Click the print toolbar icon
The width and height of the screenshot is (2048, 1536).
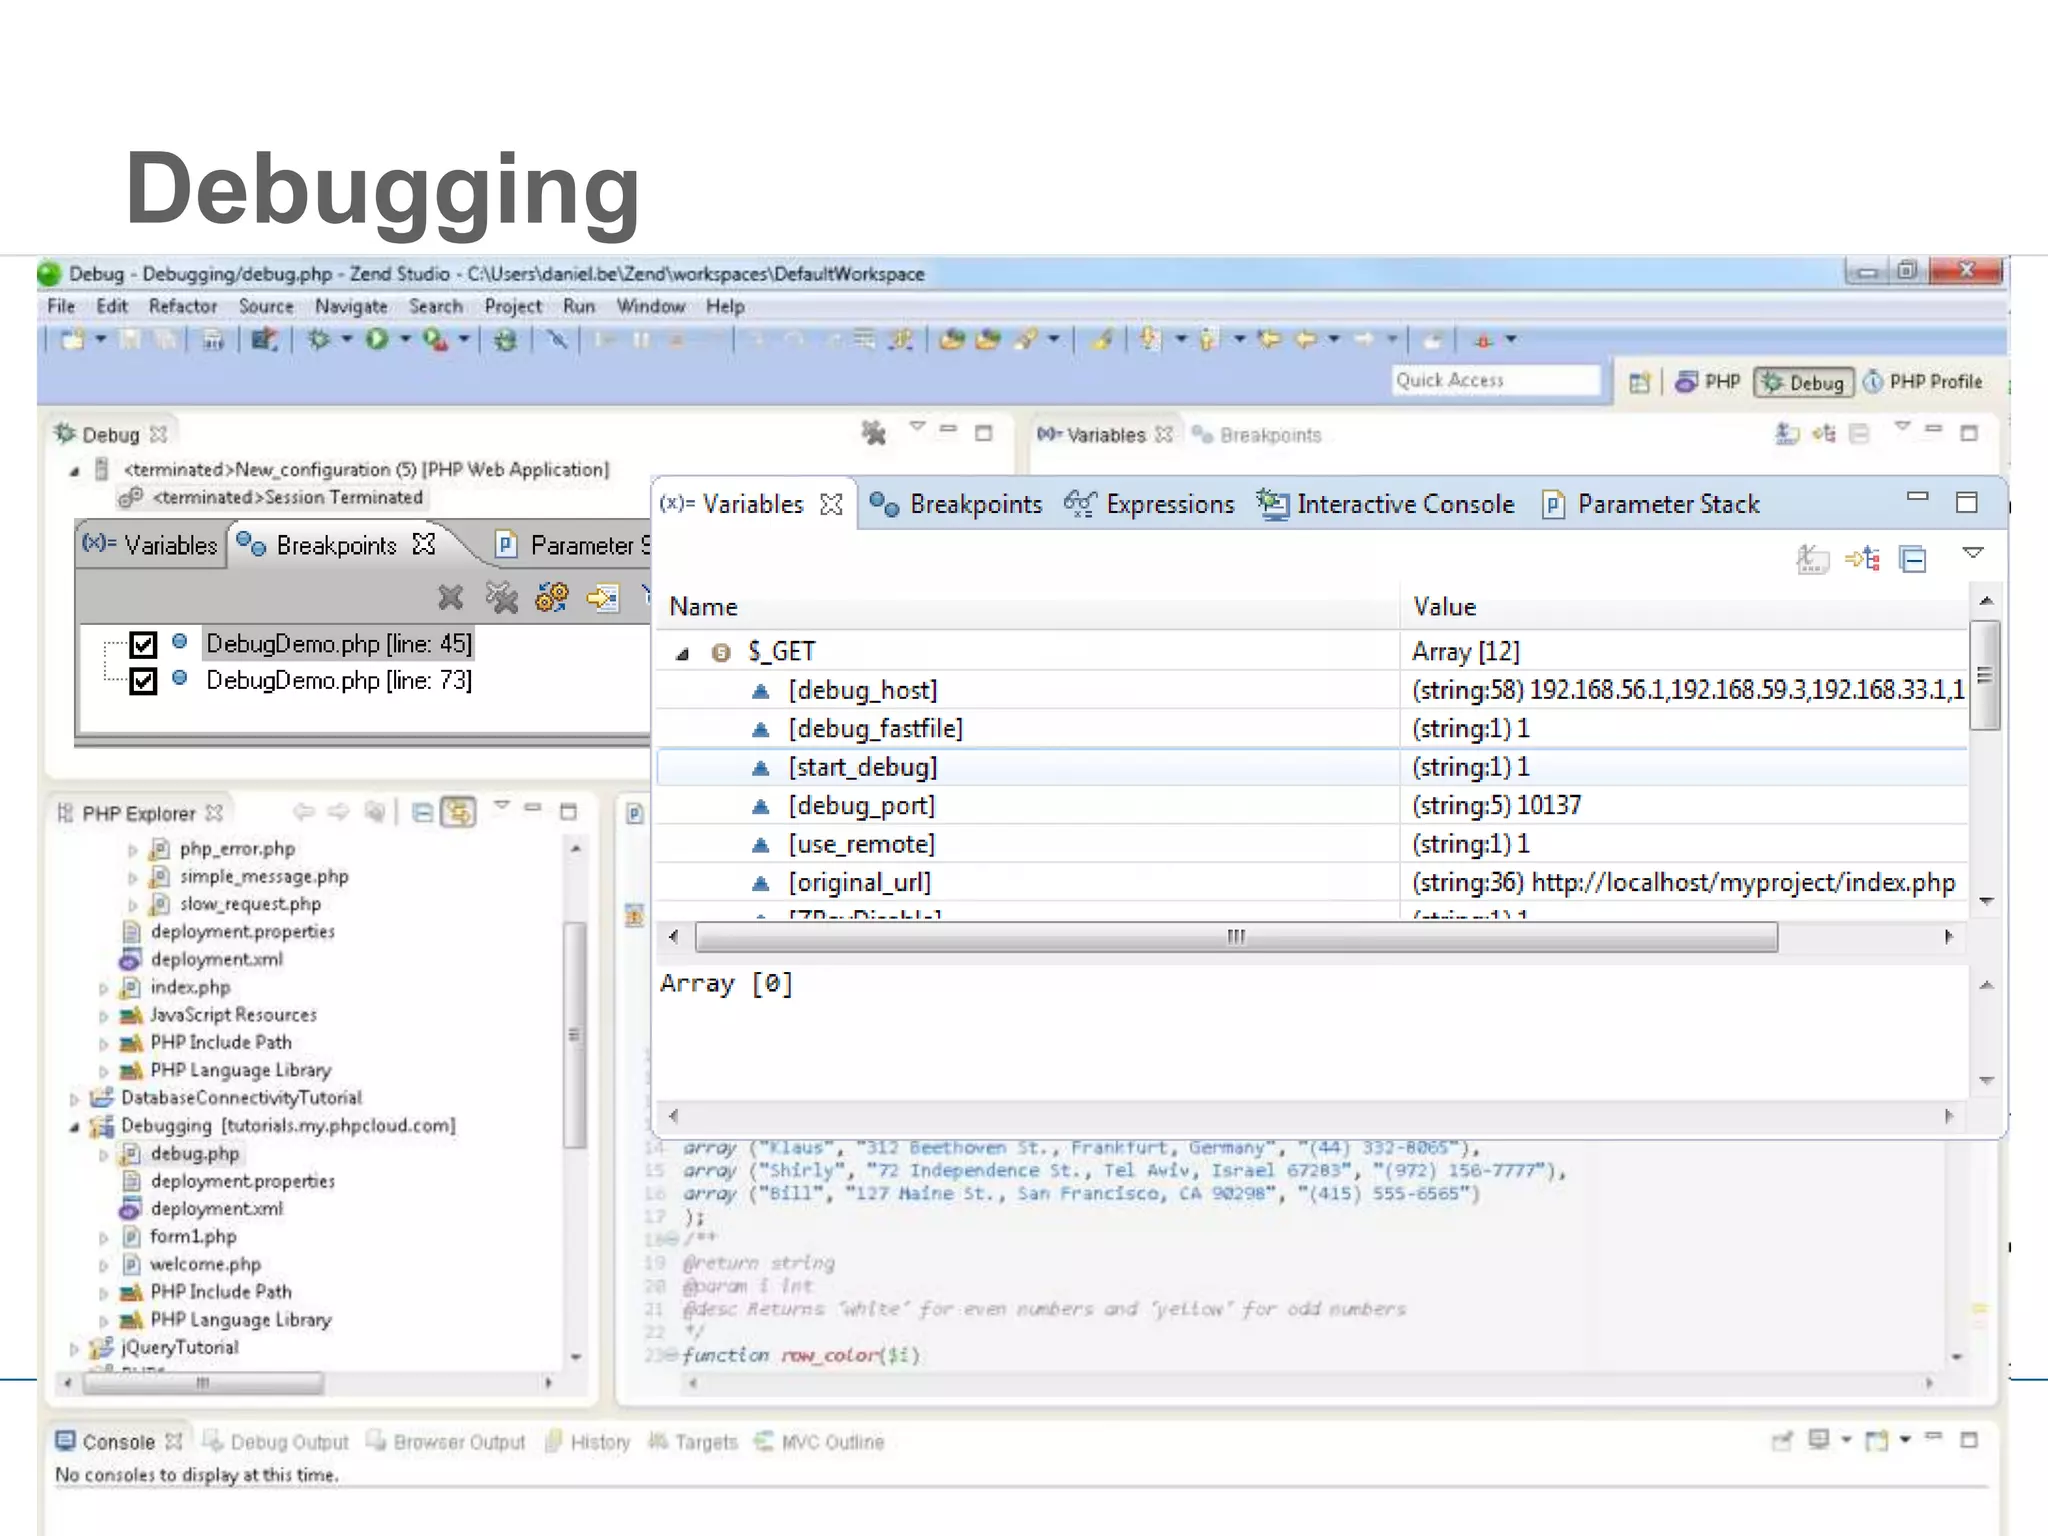(213, 340)
